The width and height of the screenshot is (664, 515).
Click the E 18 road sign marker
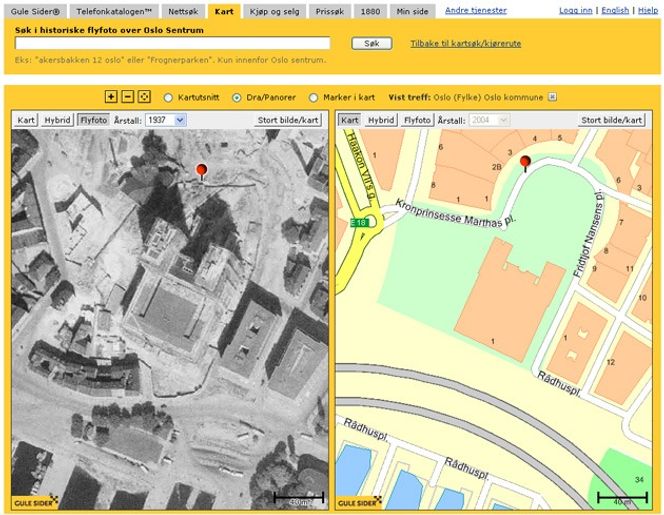tap(360, 223)
